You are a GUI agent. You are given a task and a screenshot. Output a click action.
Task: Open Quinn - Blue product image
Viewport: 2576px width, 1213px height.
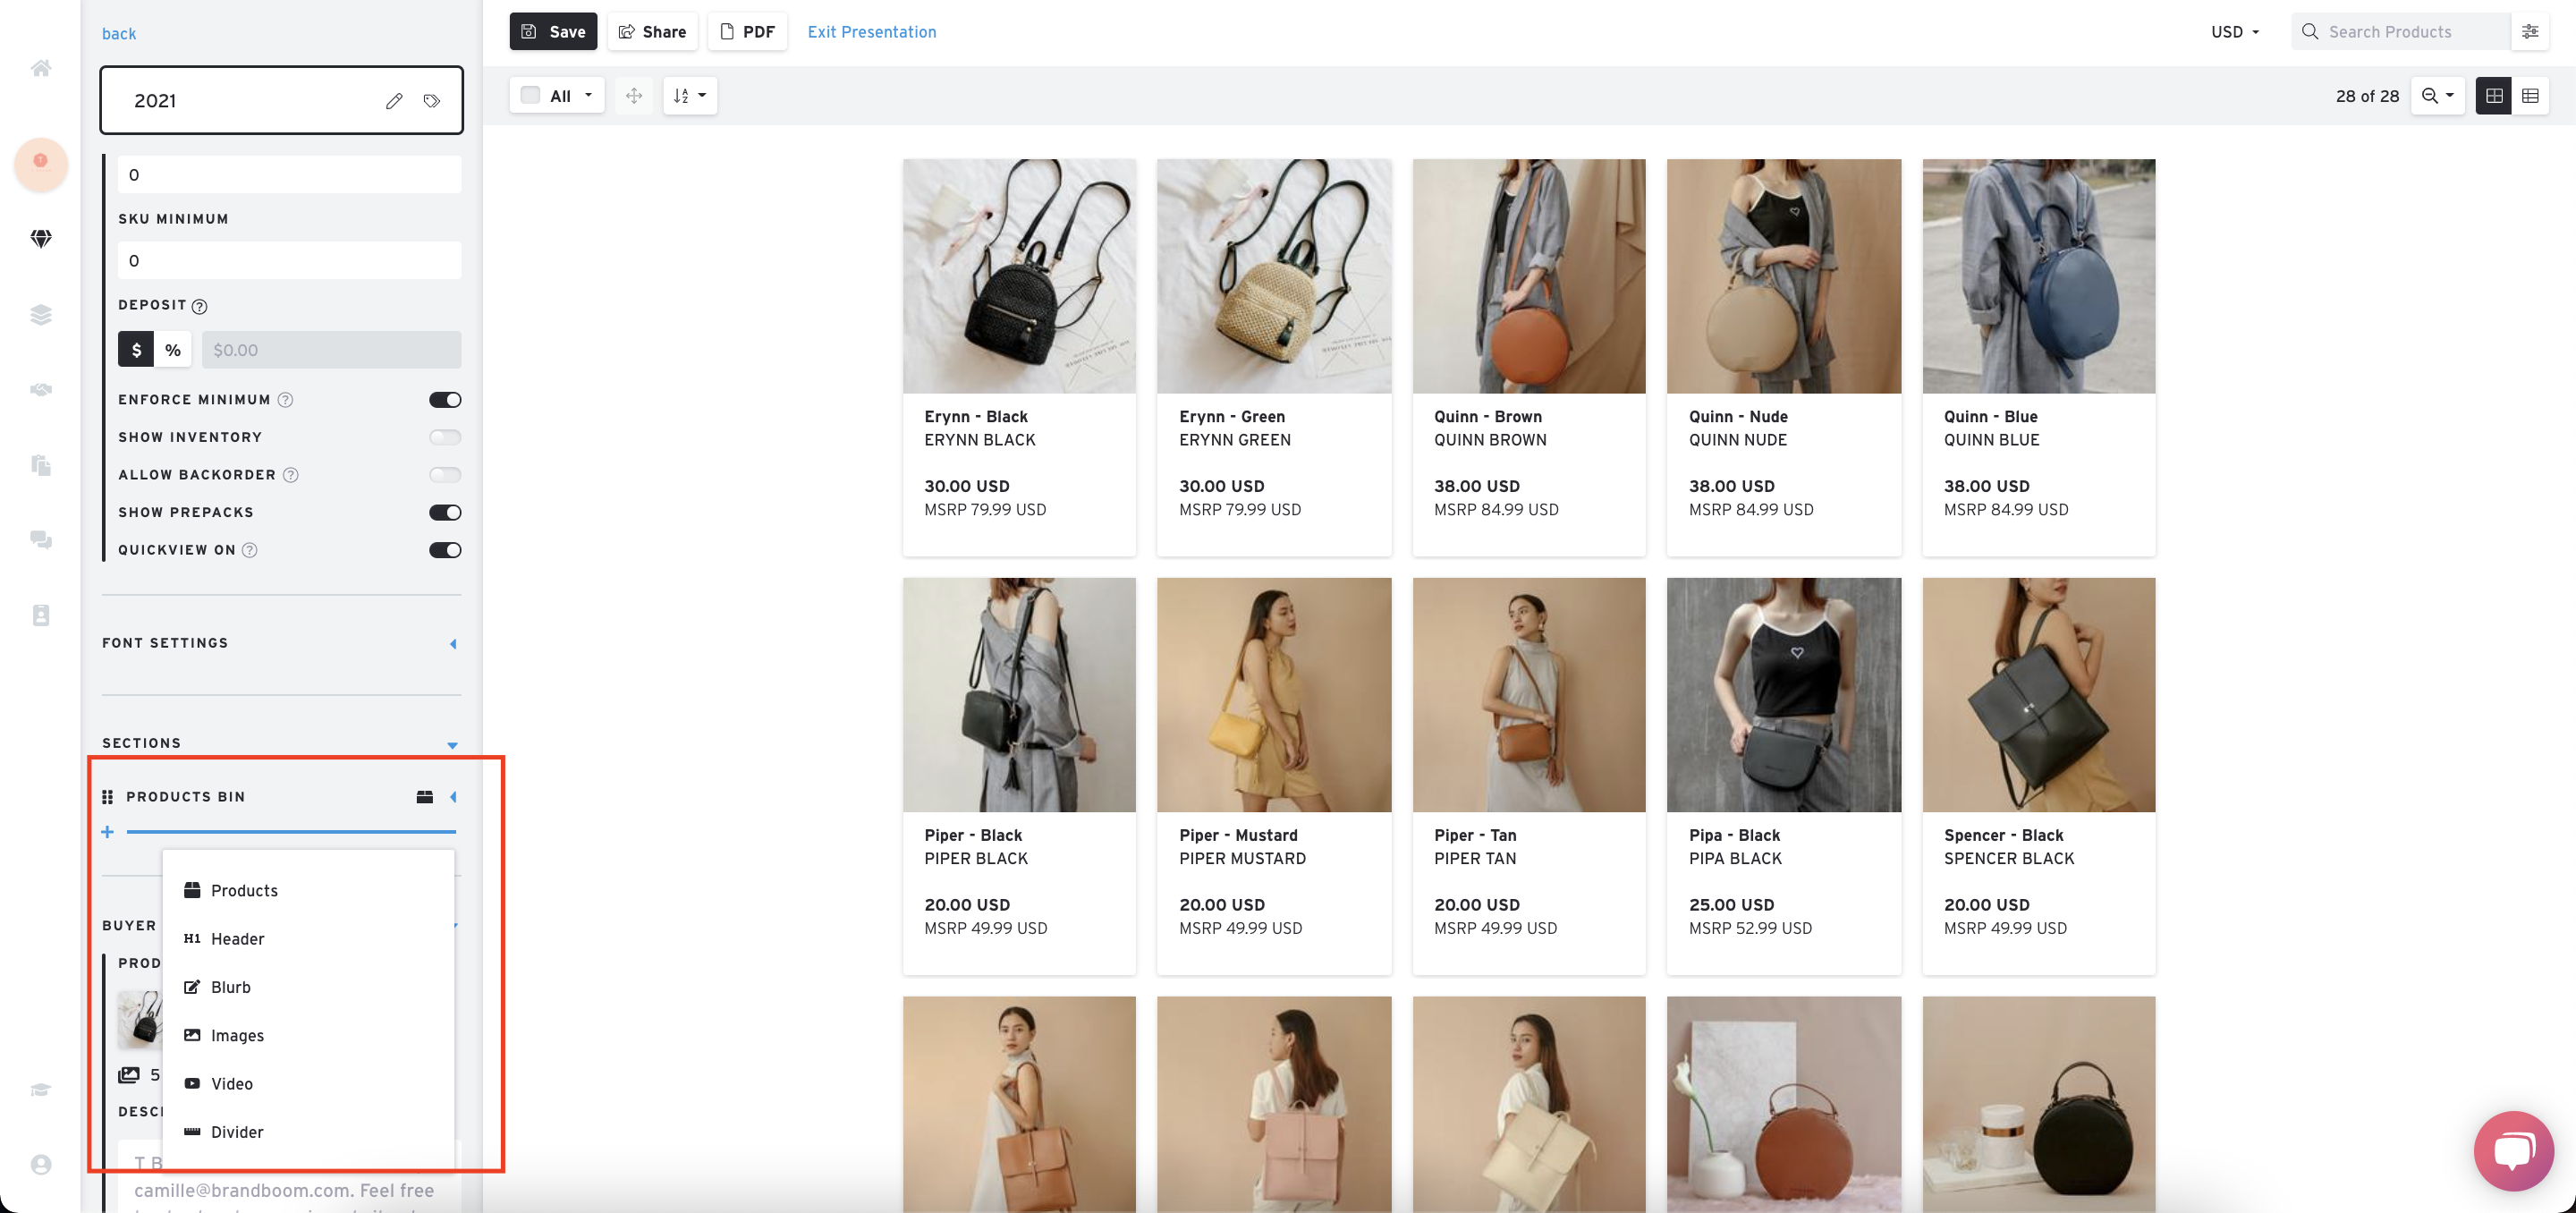pyautogui.click(x=2038, y=276)
